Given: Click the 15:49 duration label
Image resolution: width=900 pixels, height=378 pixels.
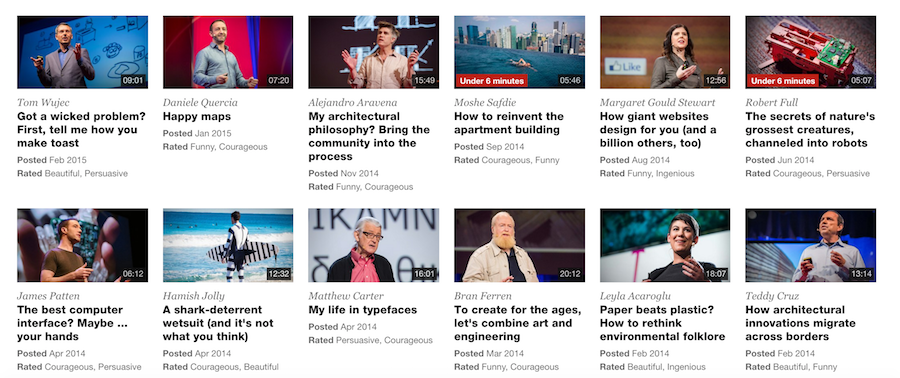Looking at the screenshot, I should pos(424,80).
